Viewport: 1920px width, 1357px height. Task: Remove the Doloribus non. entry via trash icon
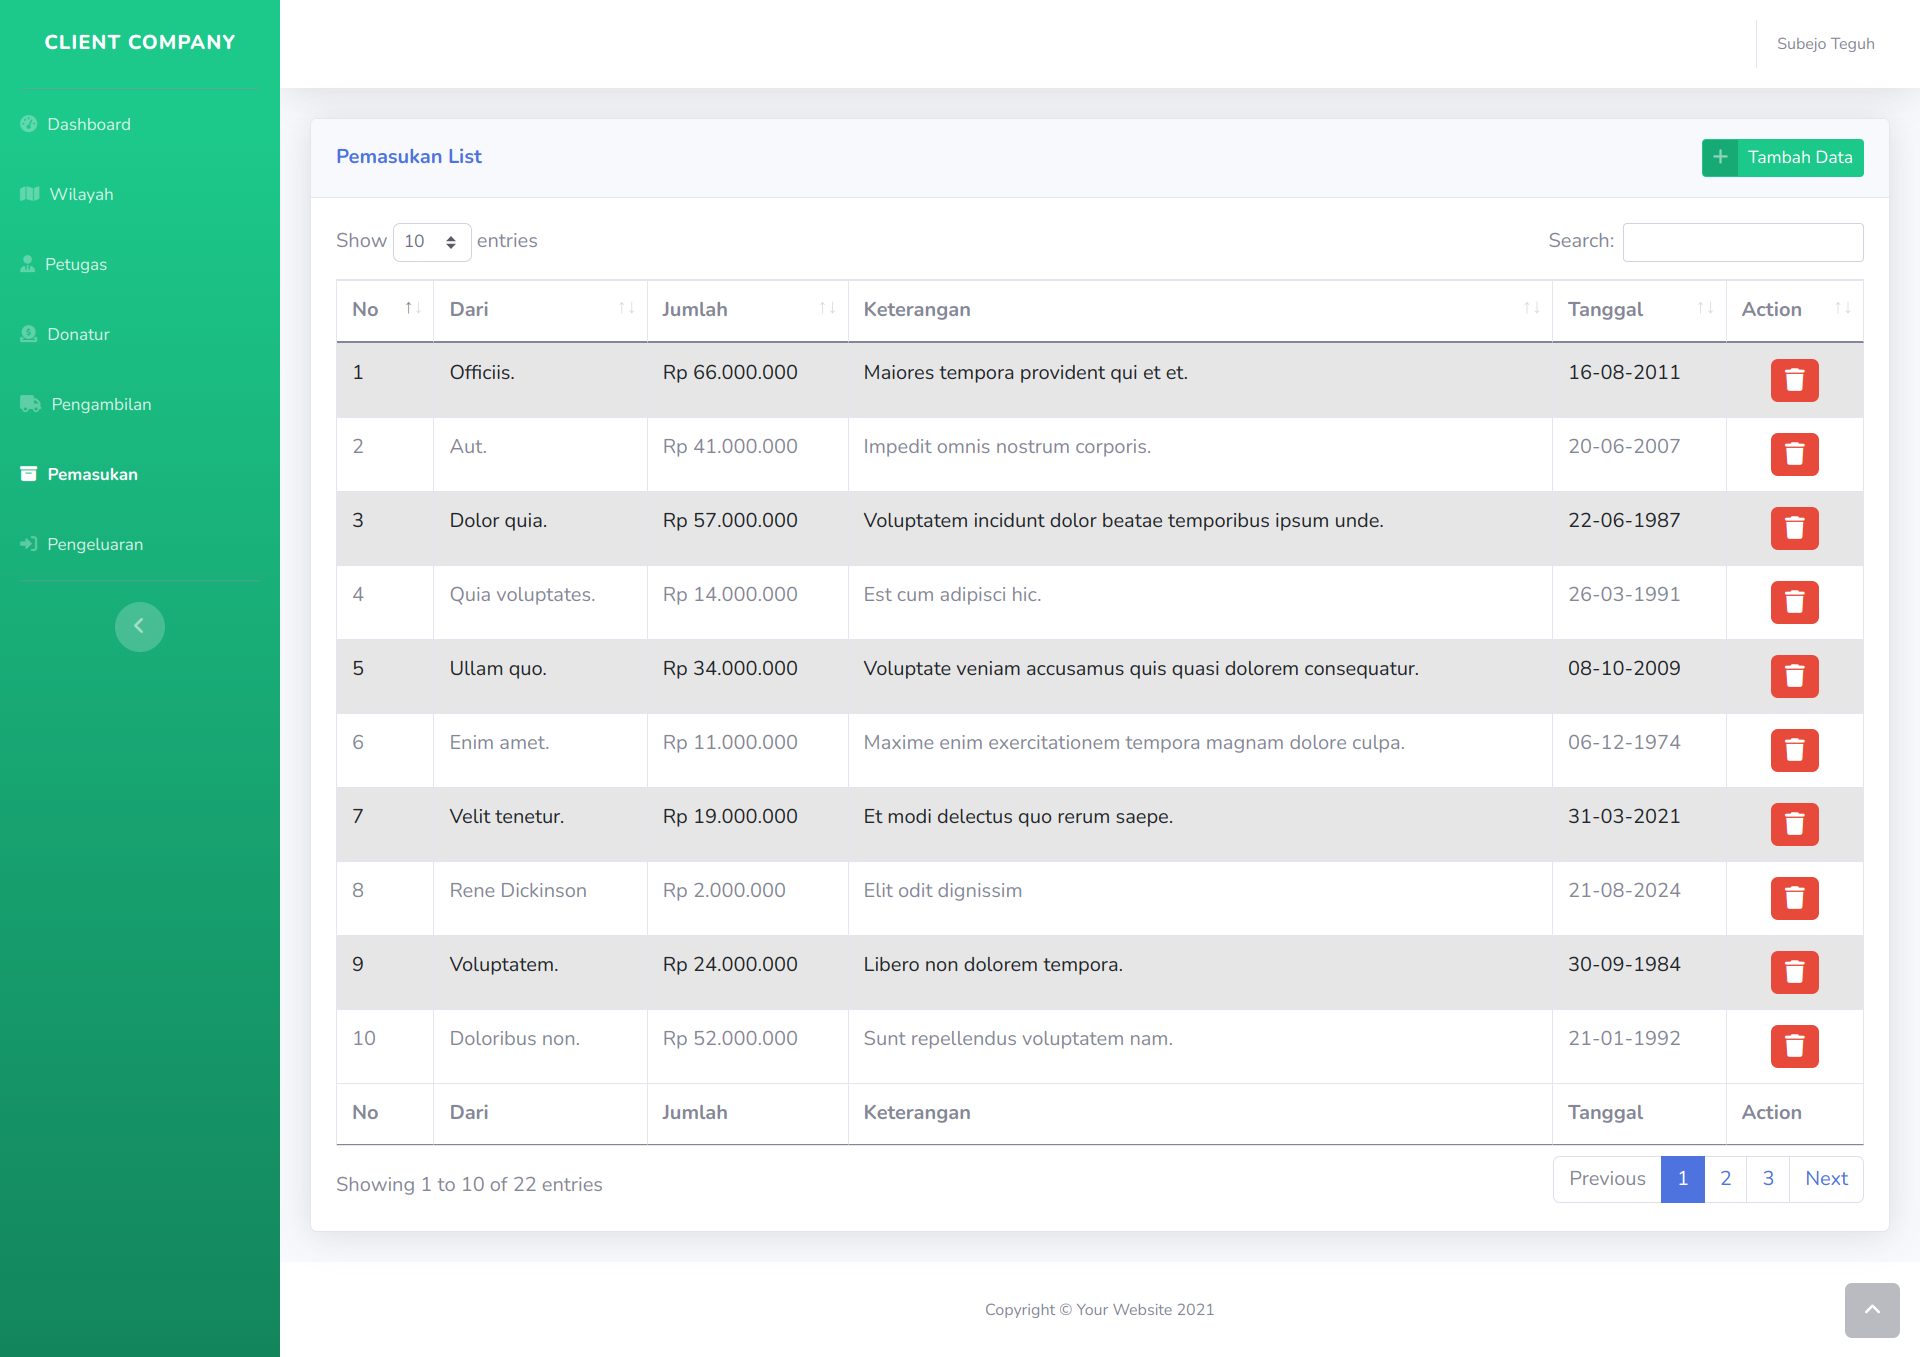(x=1794, y=1046)
